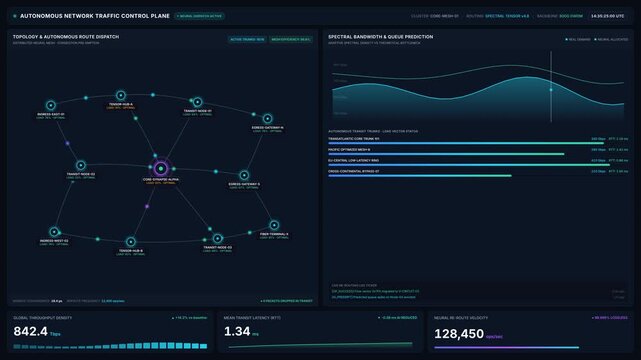The image size is (641, 360).
Task: Click purple packet dot below CORE-SYNAPSE-ALPHA
Action: (147, 206)
